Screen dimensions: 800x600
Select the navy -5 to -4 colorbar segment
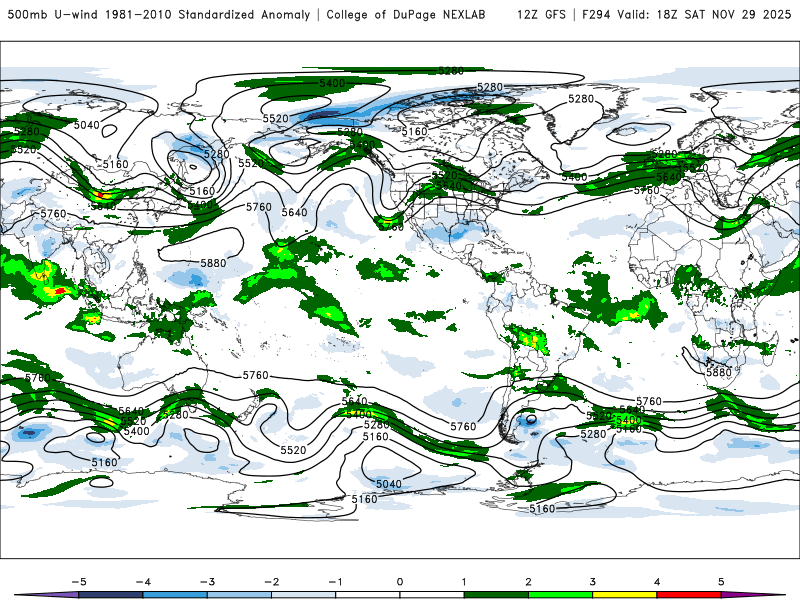(x=111, y=595)
